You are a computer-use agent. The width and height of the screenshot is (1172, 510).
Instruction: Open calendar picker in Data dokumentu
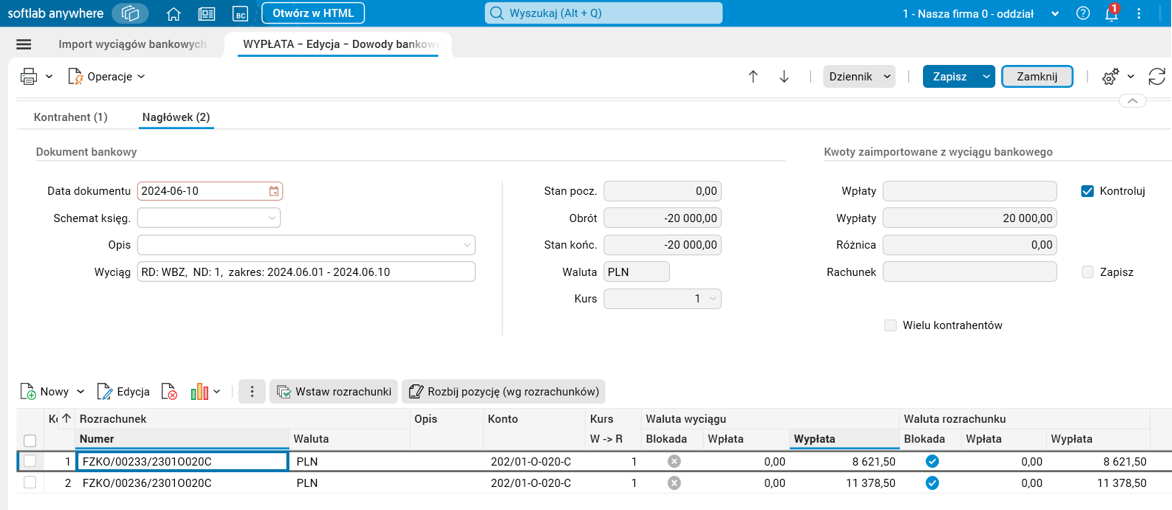click(274, 191)
